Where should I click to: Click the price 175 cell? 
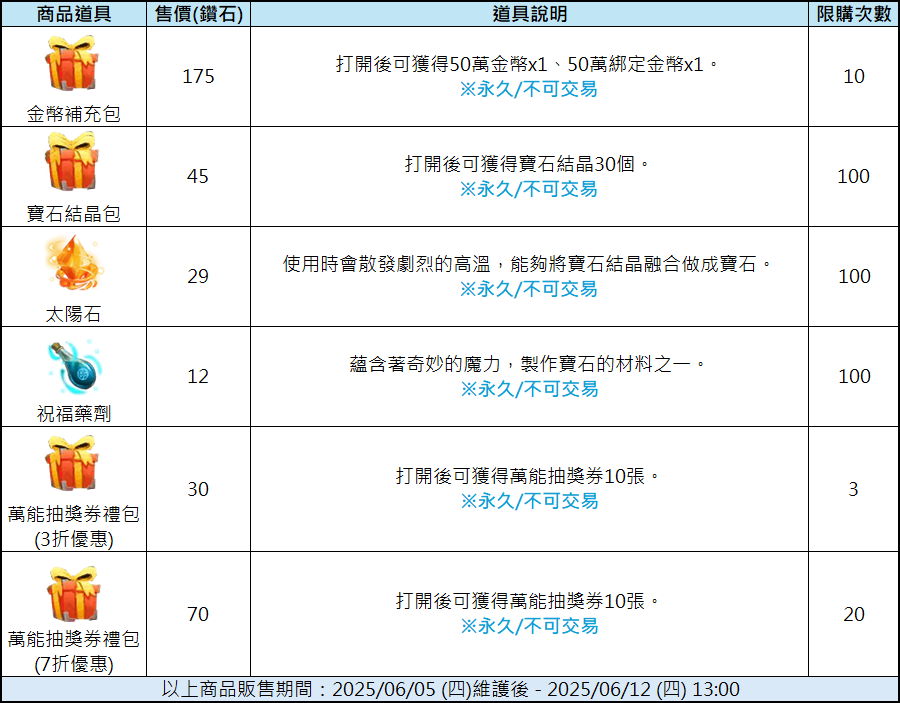click(199, 76)
